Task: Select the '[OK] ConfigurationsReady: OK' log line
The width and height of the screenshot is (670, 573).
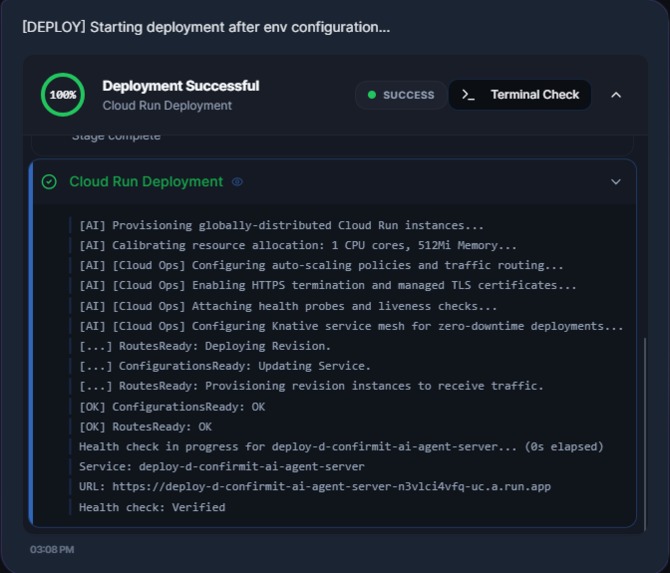Action: pyautogui.click(x=172, y=406)
